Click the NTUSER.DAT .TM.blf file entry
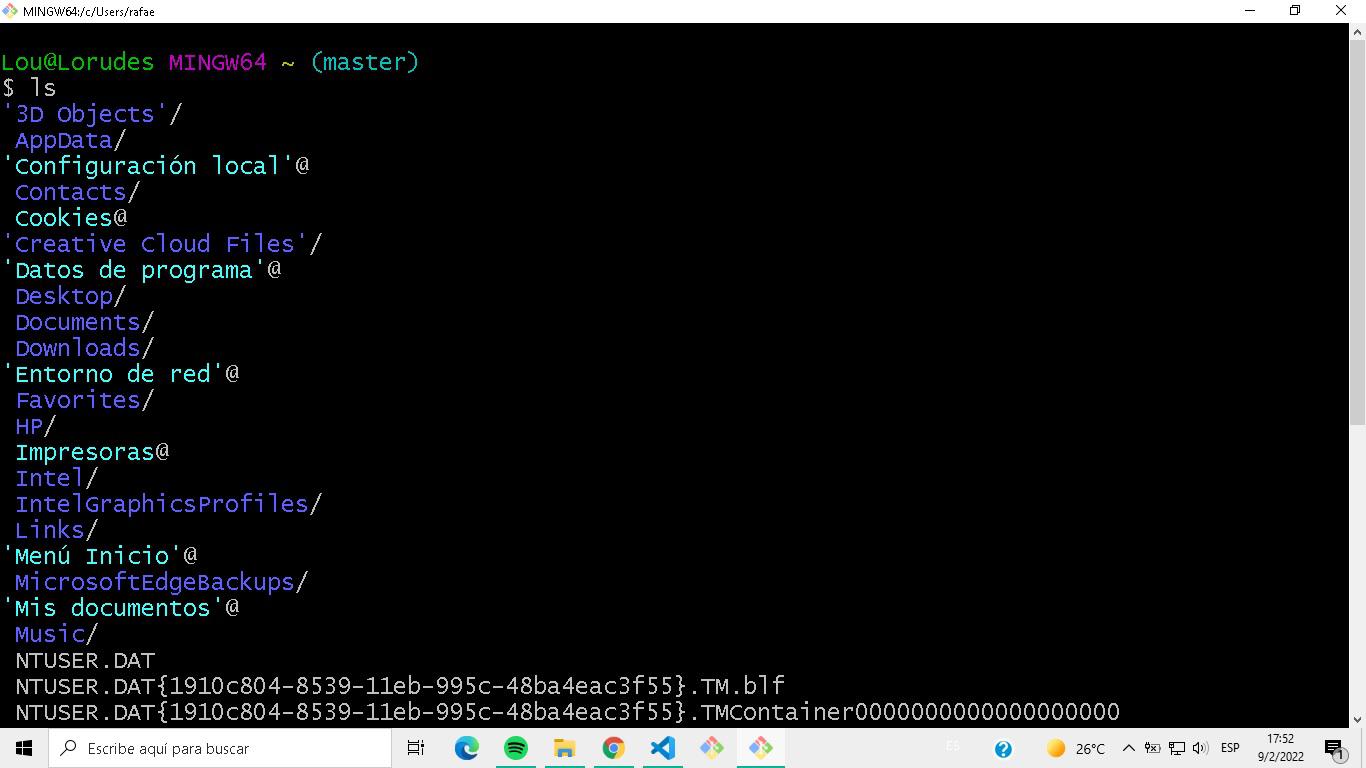Viewport: 1366px width, 768px height. 400,686
